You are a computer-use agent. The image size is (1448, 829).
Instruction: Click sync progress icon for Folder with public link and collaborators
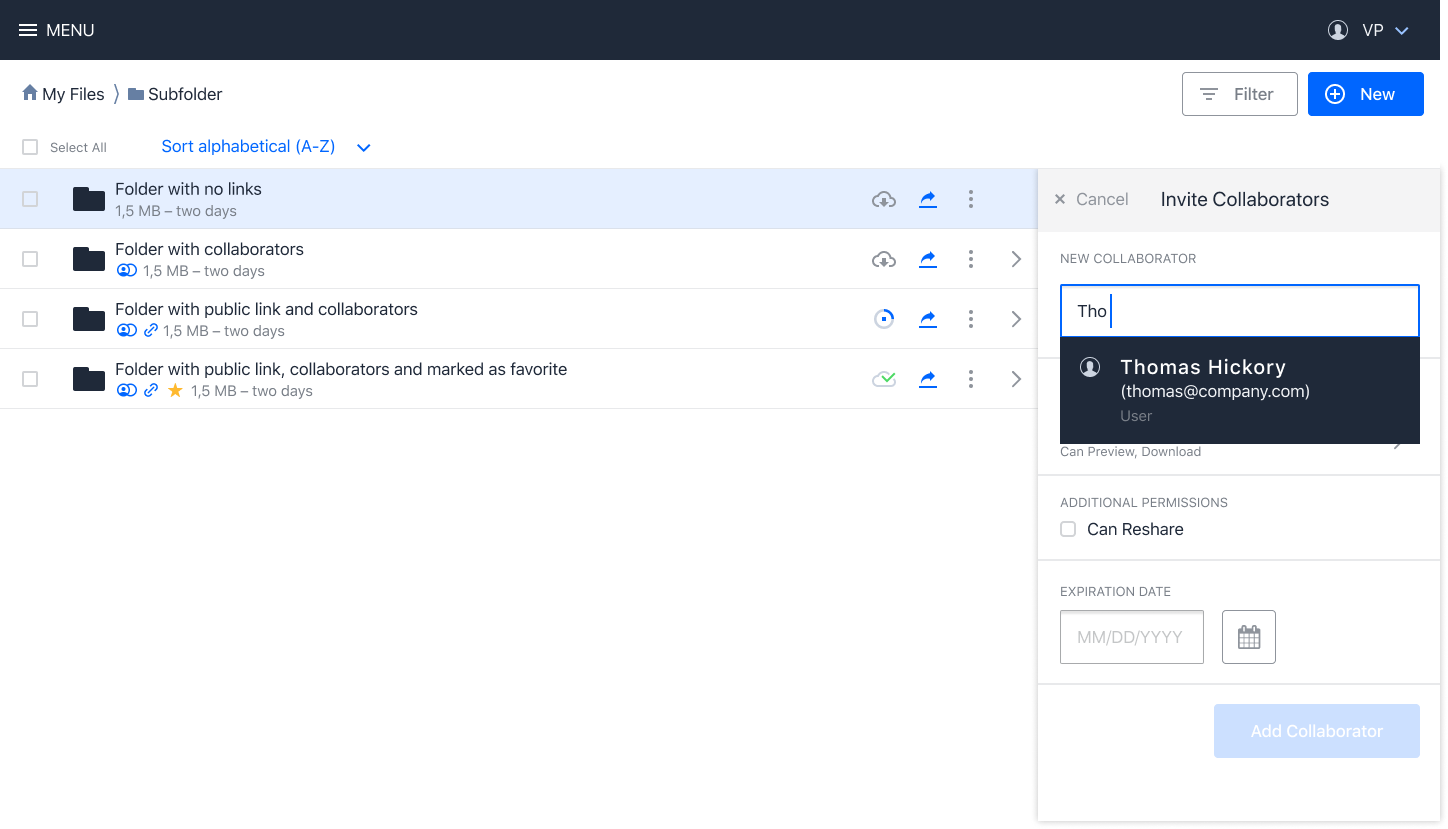(x=884, y=319)
